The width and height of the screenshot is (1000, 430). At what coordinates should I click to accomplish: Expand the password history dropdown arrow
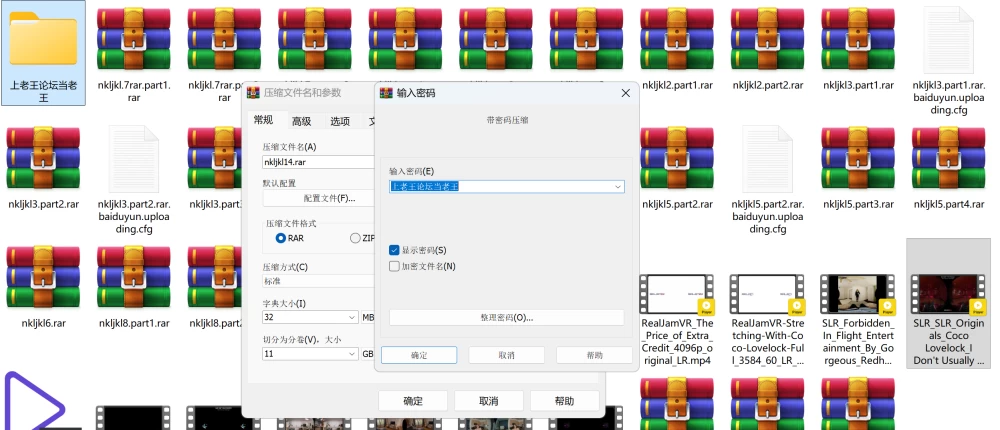pos(617,186)
